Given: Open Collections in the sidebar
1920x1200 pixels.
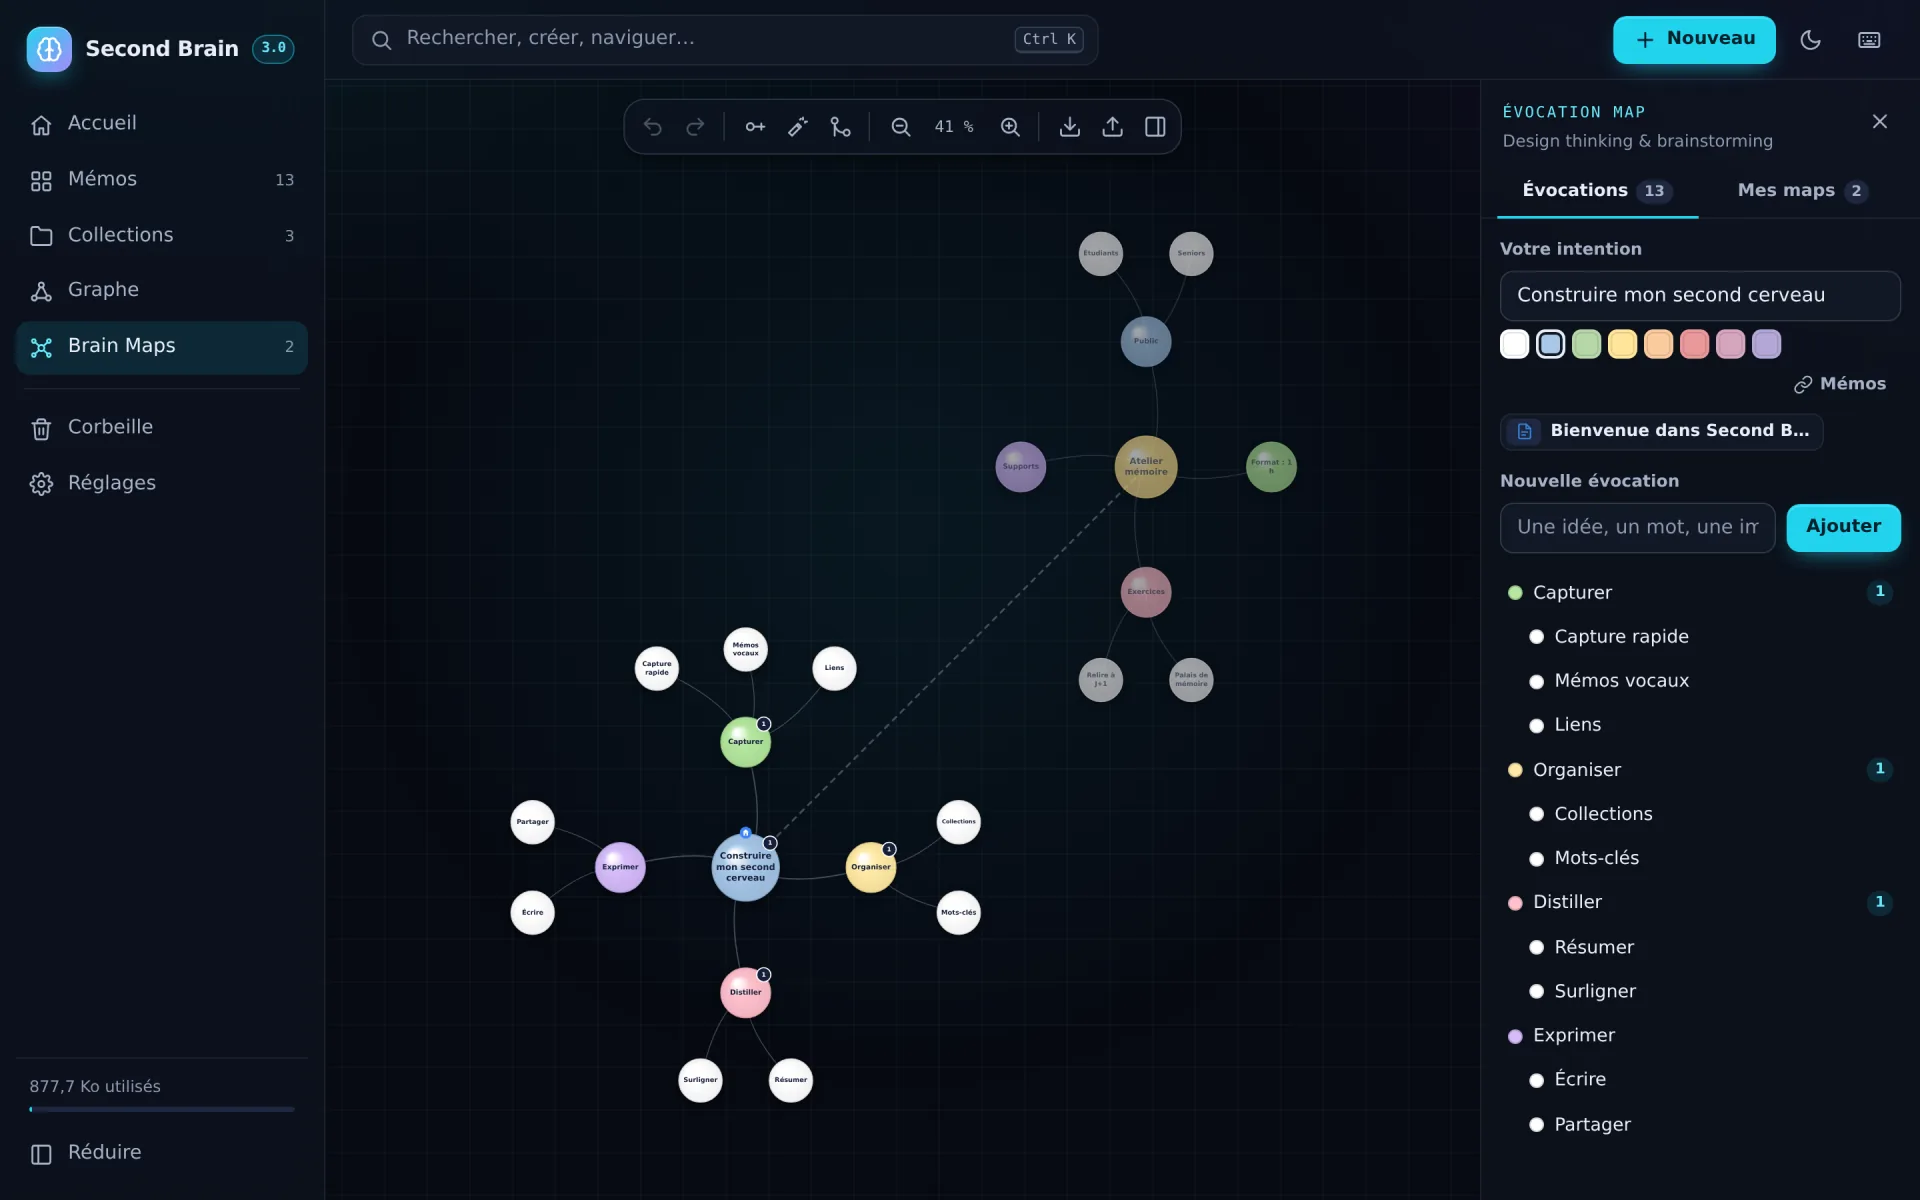Looking at the screenshot, I should pos(161,236).
